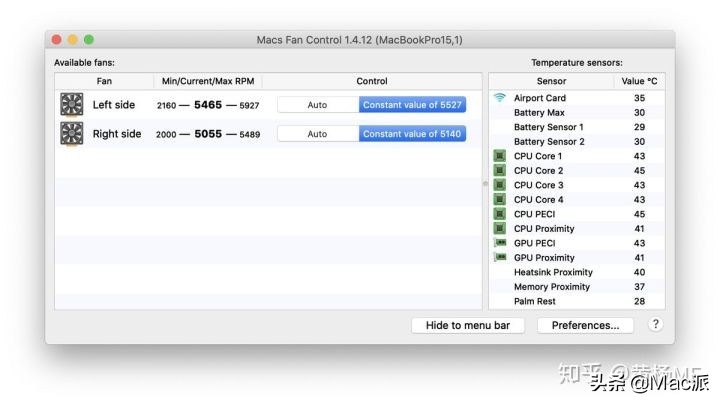Select the Battery Sensor 2 row
Viewport: 720px width, 404px height.
[577, 141]
